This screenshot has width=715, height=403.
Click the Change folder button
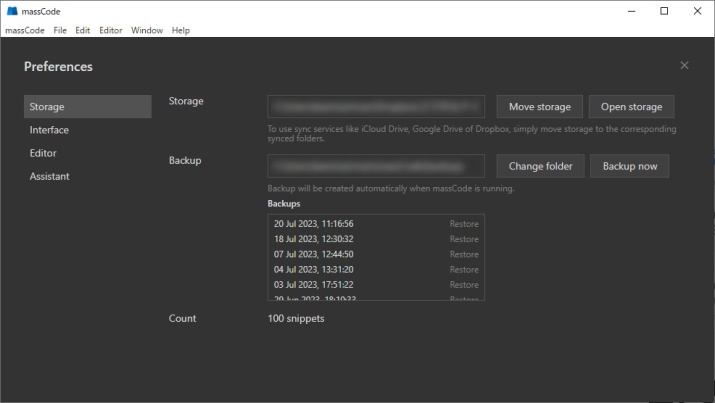pos(540,166)
